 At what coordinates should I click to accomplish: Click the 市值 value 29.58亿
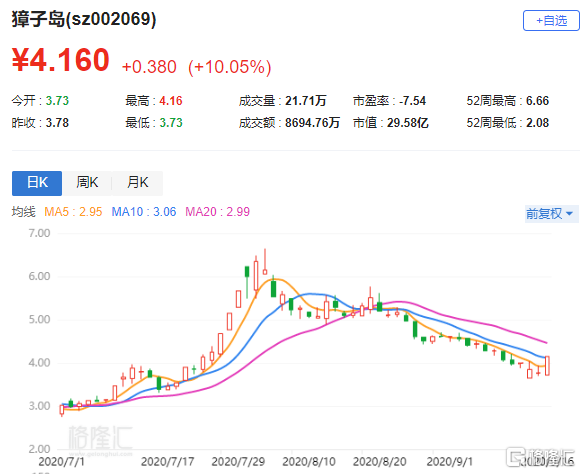408,123
